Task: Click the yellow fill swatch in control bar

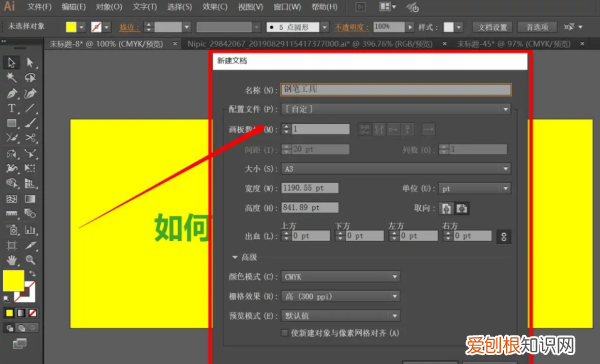Action: [71, 27]
